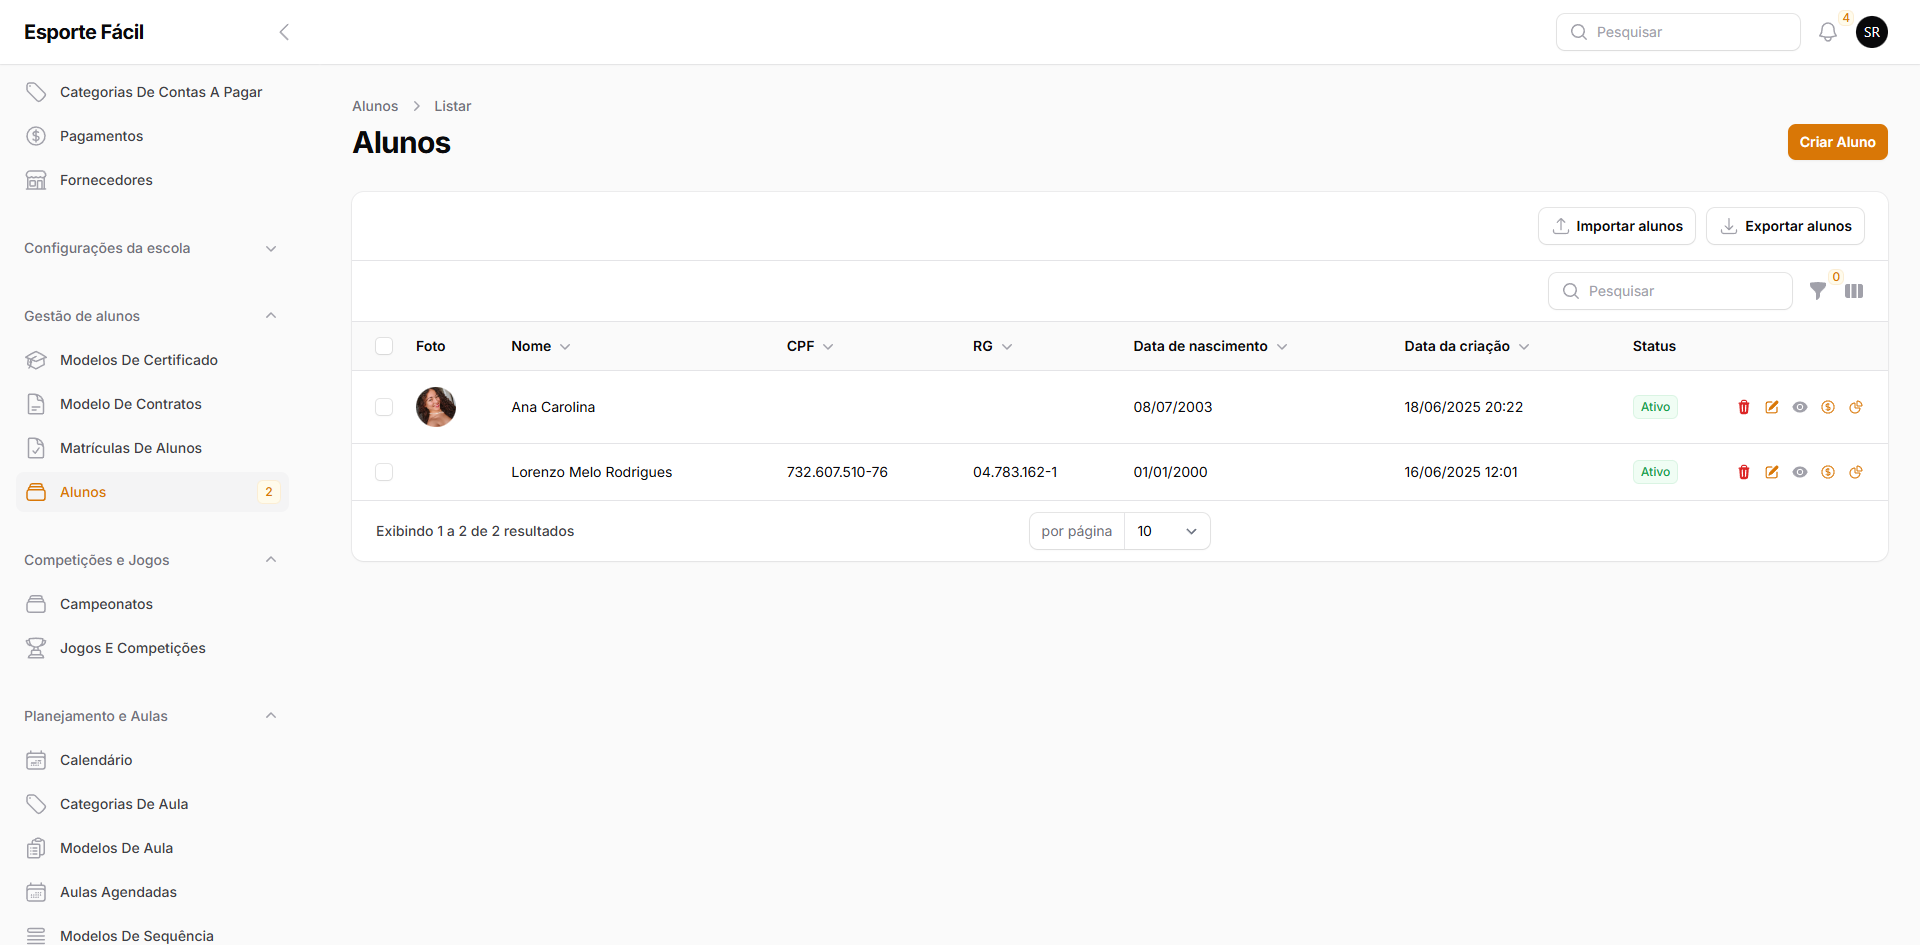Delete Ana Carolina with the trash icon

coord(1744,407)
